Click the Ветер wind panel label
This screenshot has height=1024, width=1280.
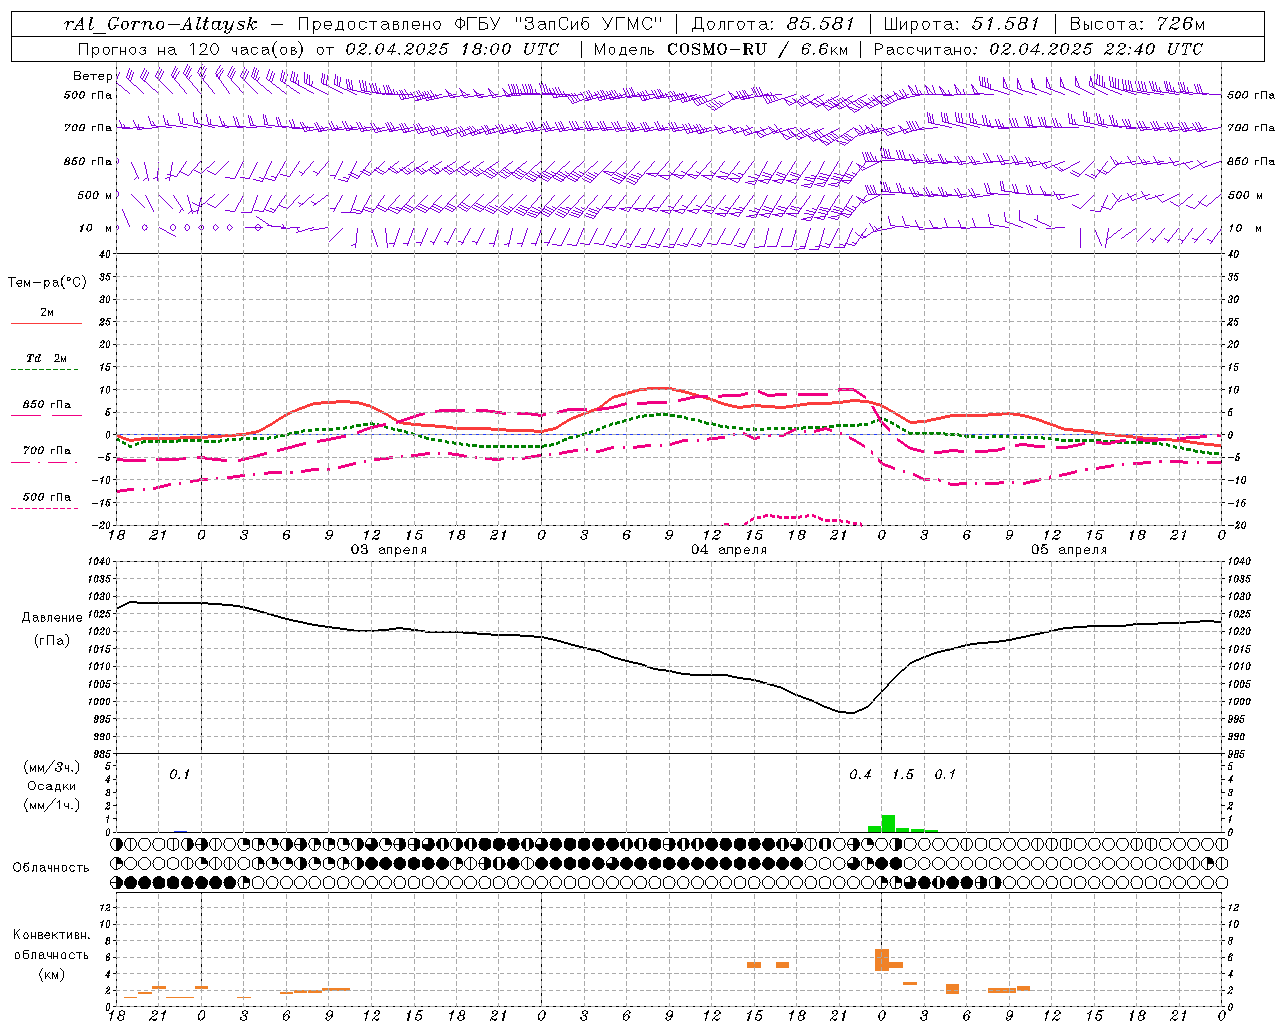[92, 76]
